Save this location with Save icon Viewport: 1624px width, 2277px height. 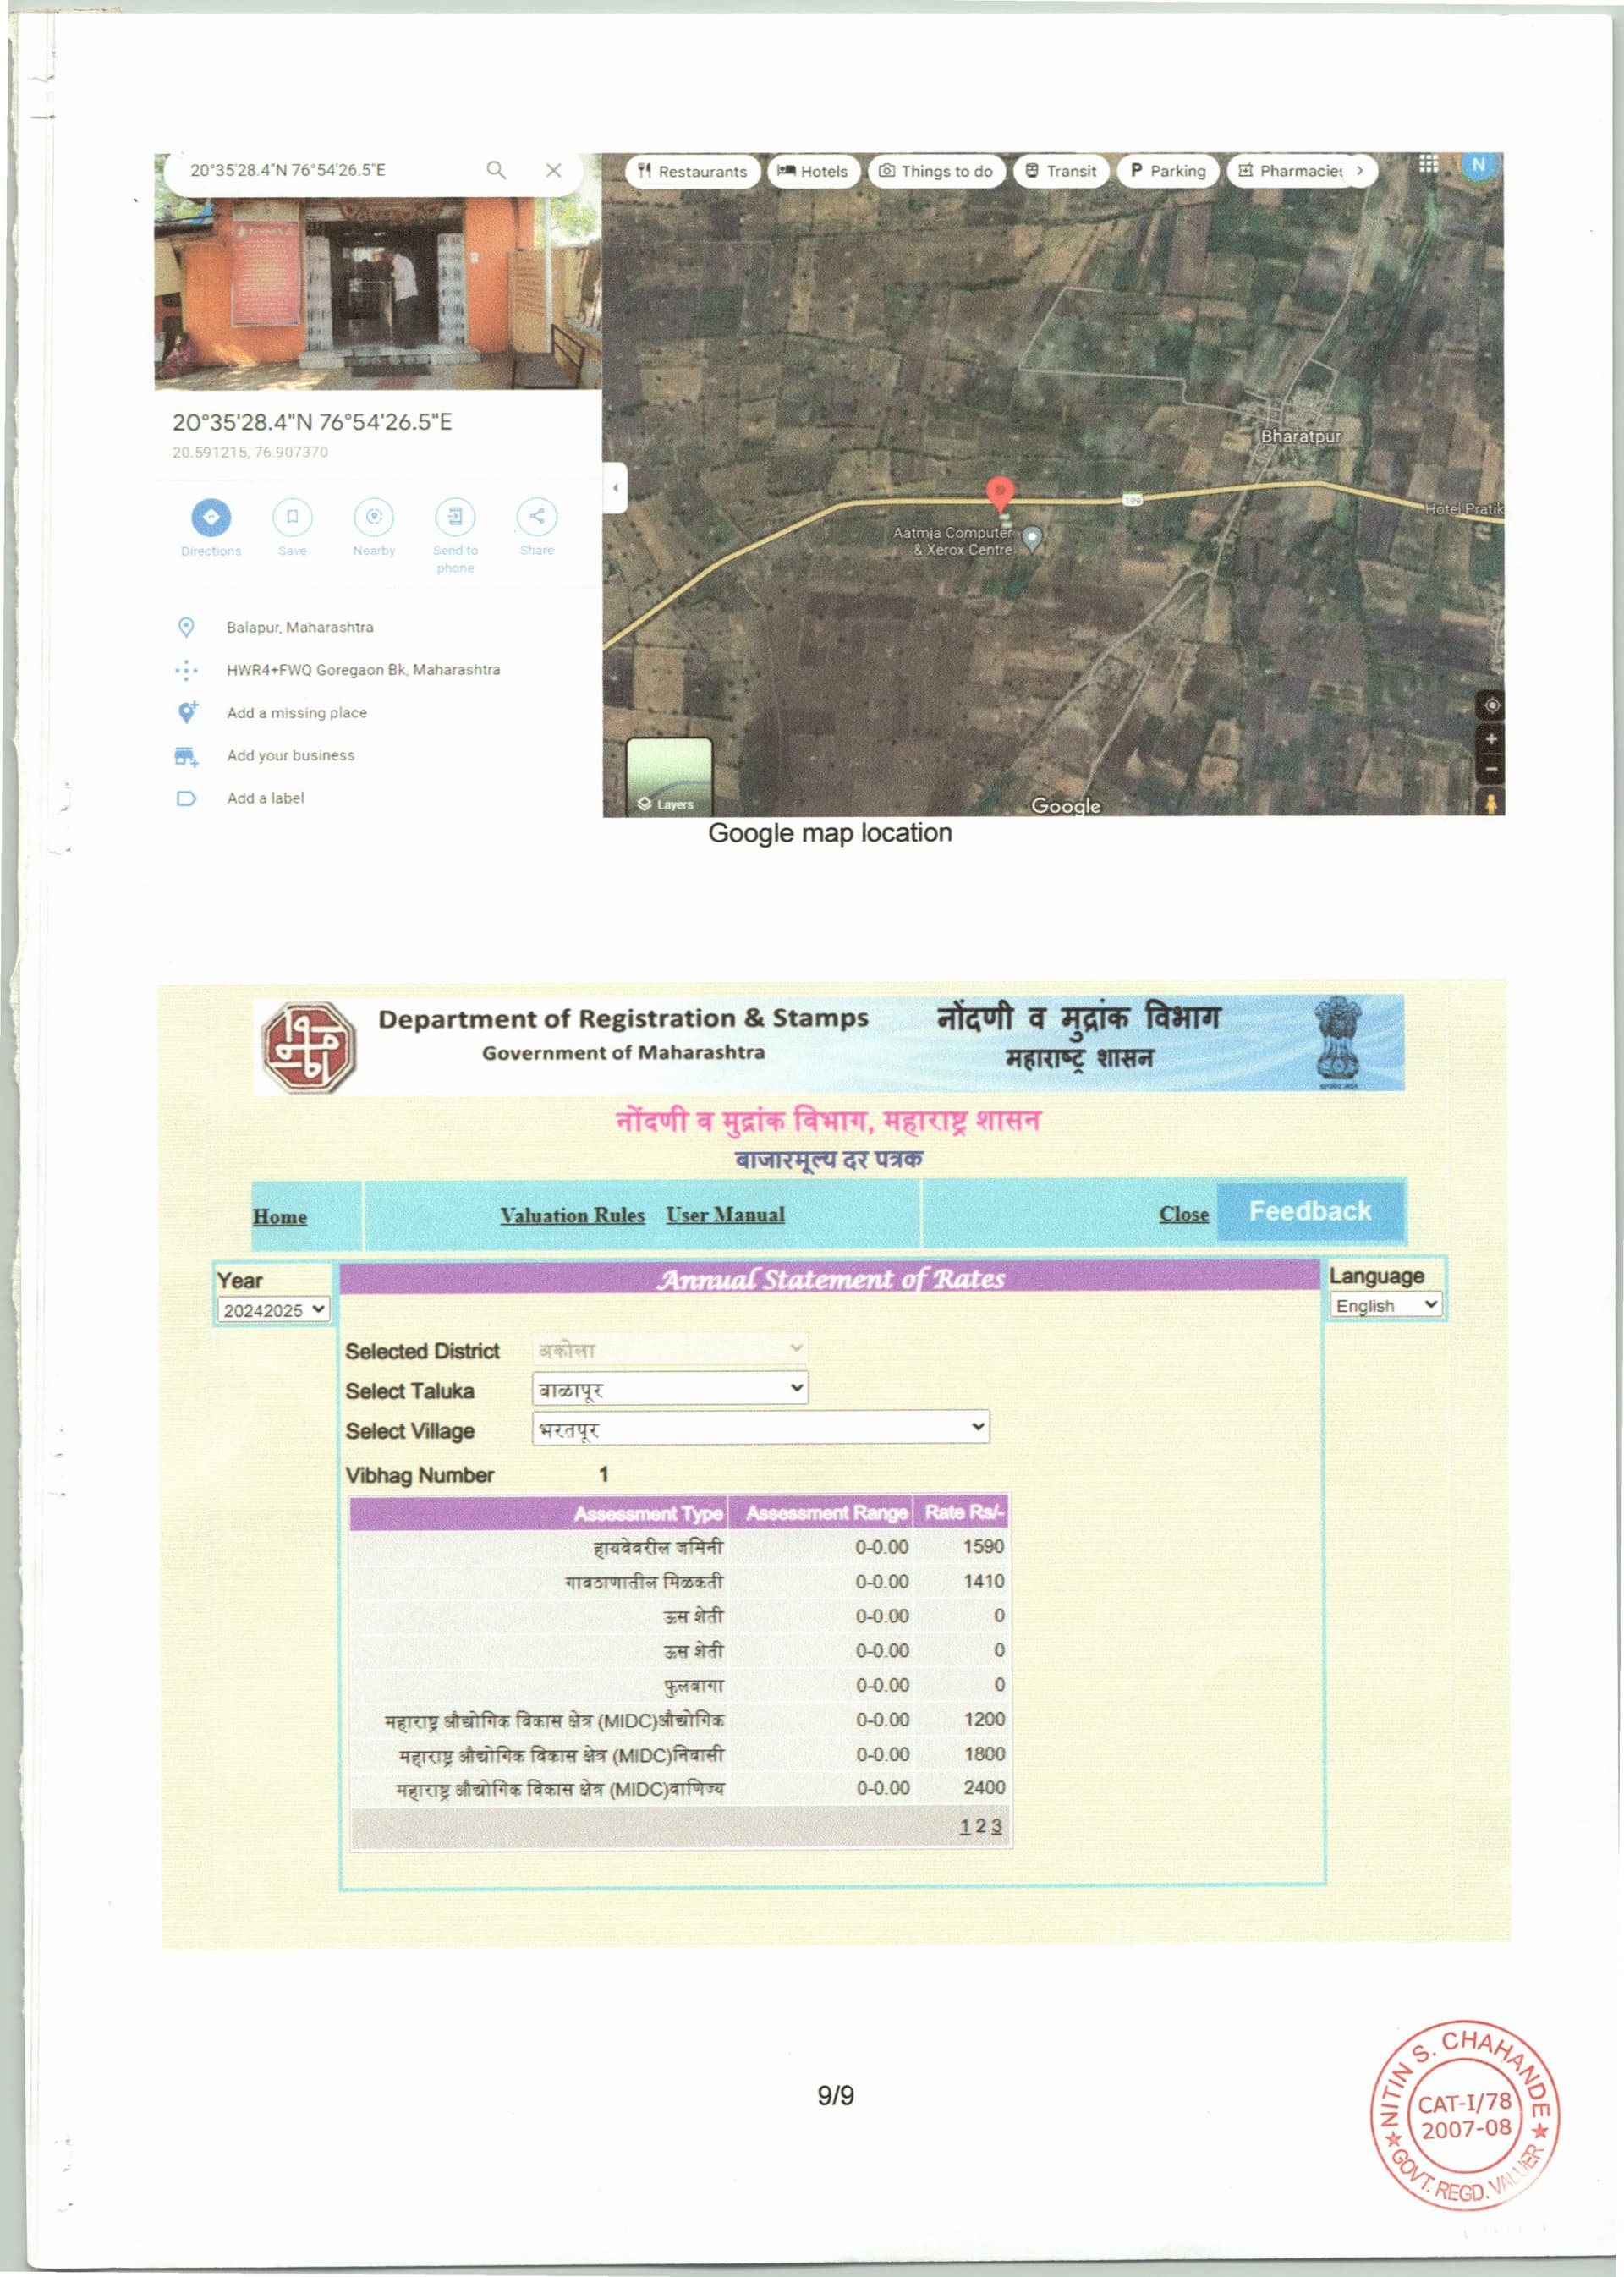click(x=292, y=517)
